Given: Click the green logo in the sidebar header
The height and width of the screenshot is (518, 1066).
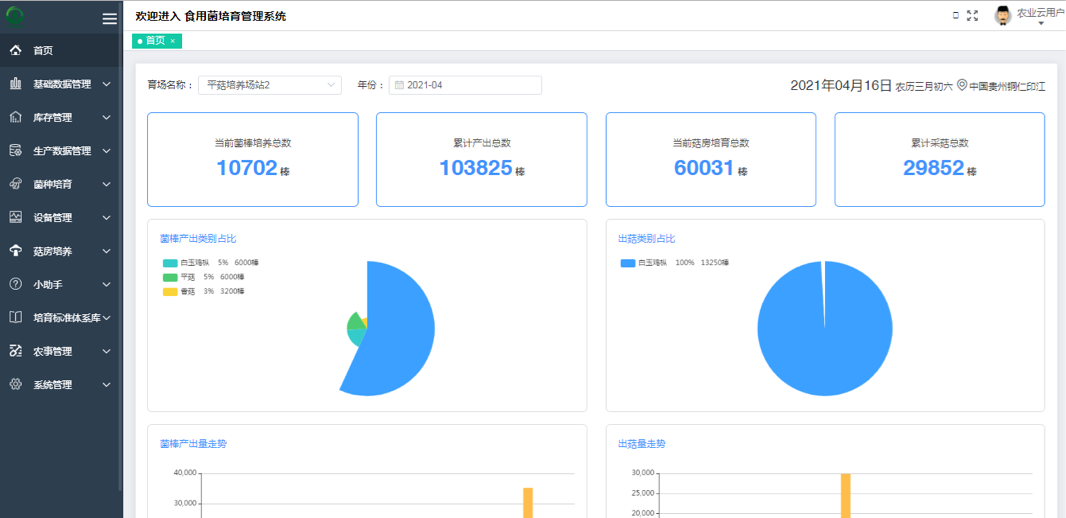Looking at the screenshot, I should tap(16, 17).
